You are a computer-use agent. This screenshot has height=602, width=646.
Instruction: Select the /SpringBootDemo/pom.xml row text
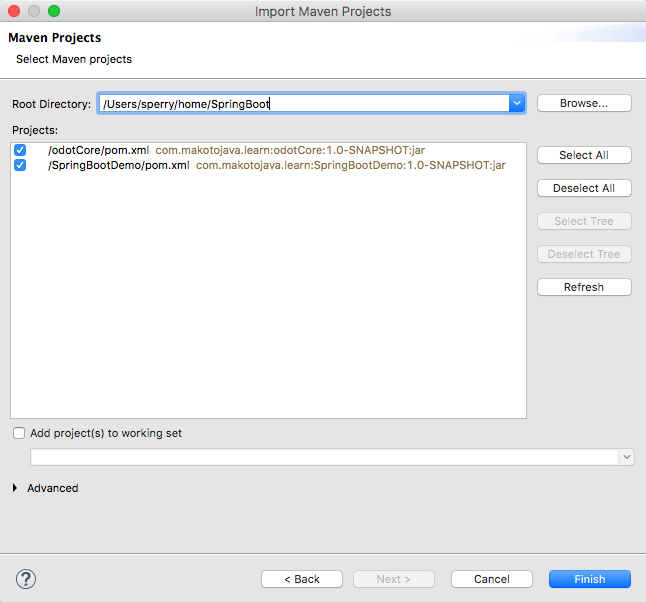point(119,165)
